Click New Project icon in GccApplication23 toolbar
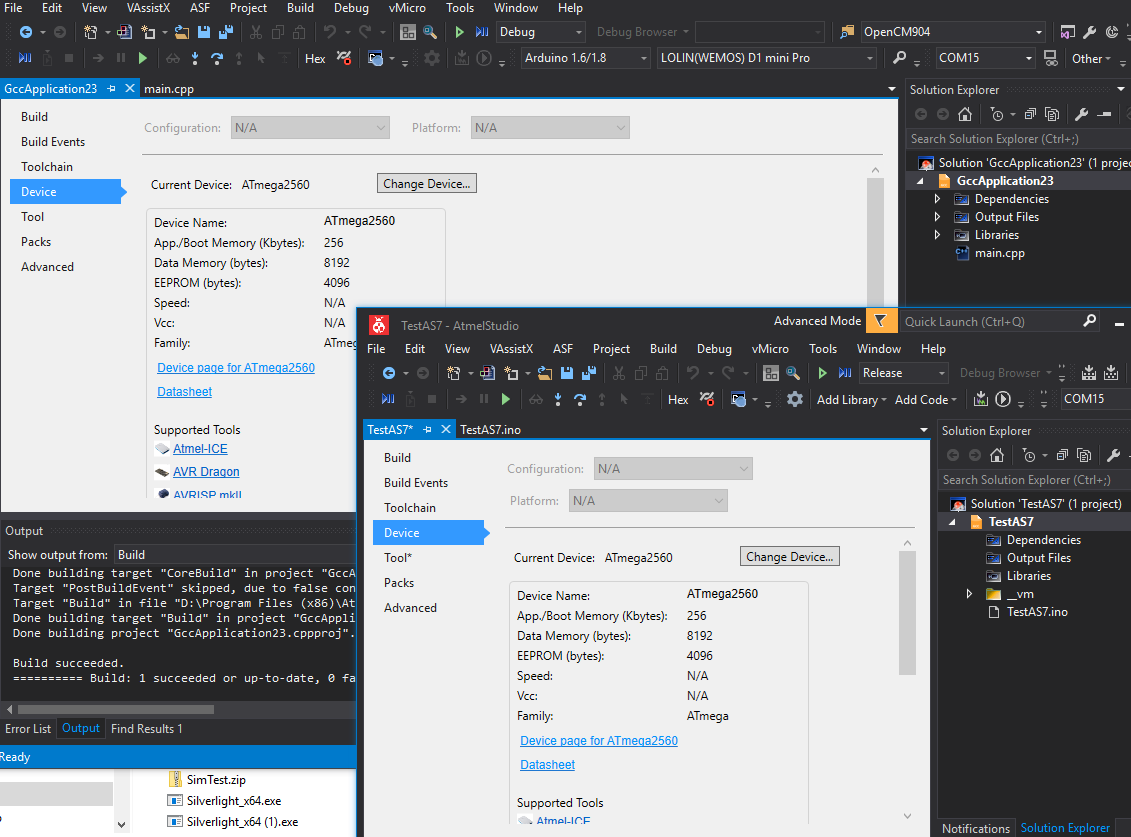This screenshot has height=837, width=1131. [x=90, y=32]
